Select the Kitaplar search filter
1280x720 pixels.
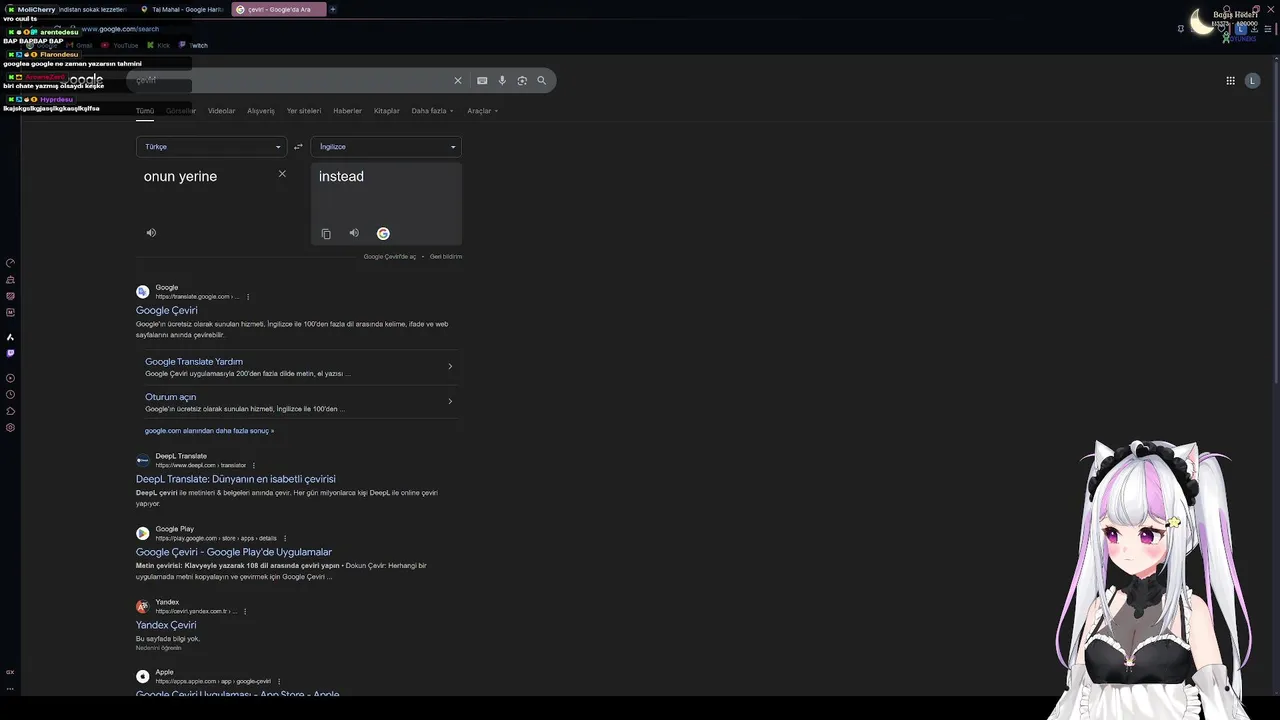[x=386, y=111]
